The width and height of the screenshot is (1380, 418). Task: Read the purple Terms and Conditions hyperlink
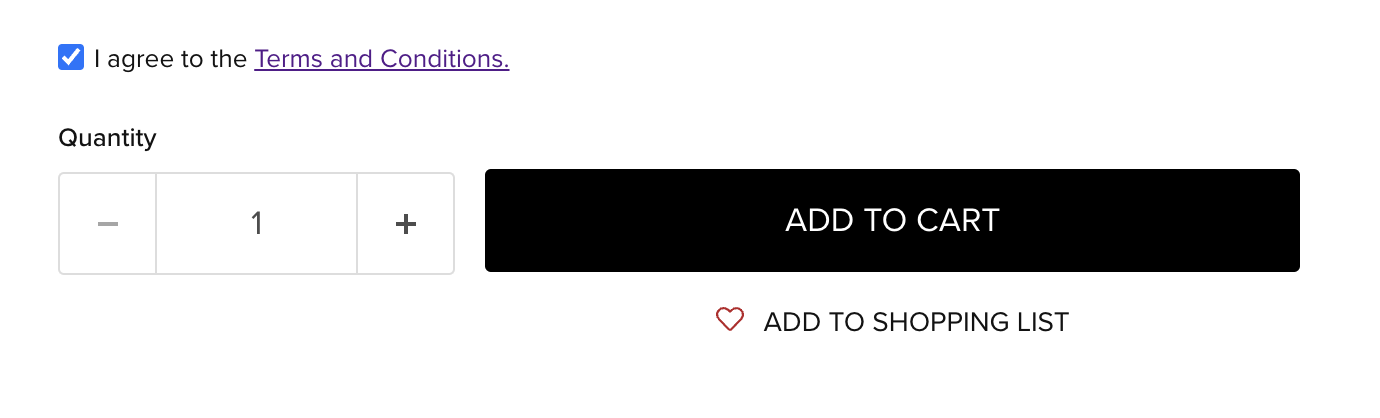click(x=382, y=59)
